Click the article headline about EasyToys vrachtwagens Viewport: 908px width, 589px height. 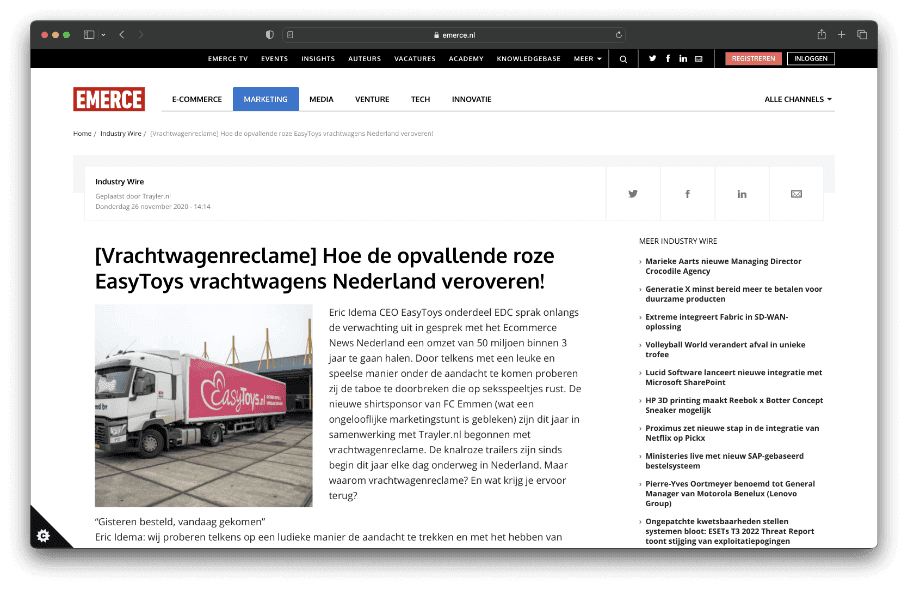(324, 268)
